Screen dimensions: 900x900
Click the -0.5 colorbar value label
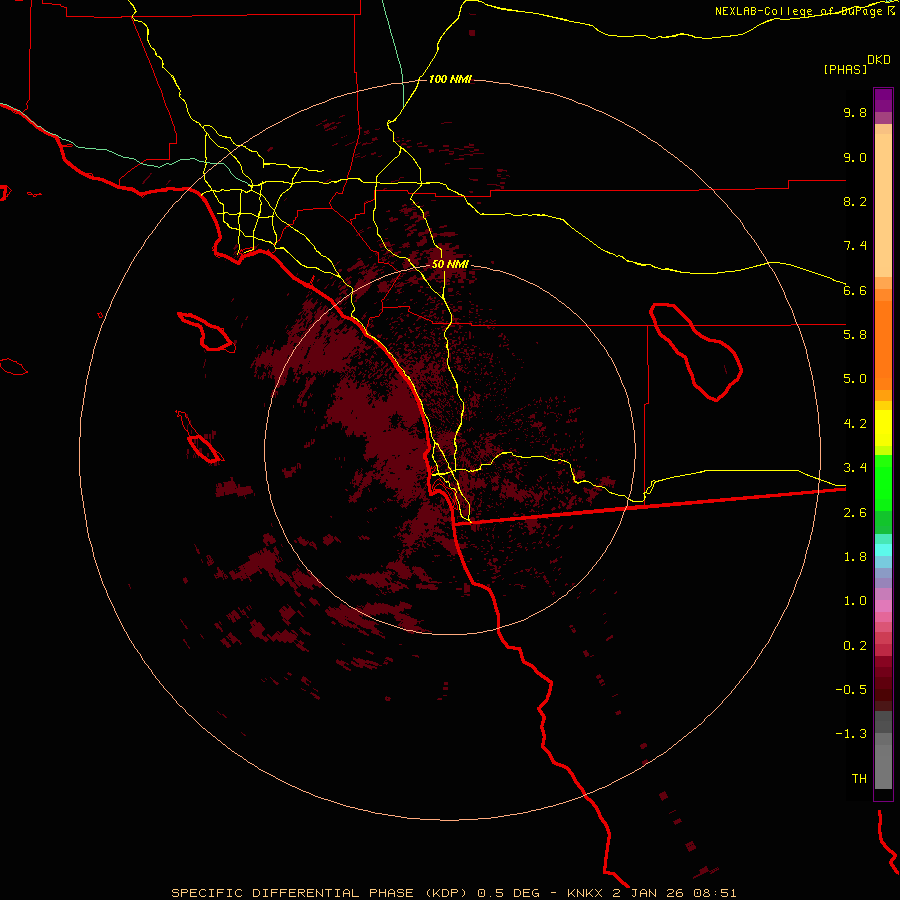point(851,690)
